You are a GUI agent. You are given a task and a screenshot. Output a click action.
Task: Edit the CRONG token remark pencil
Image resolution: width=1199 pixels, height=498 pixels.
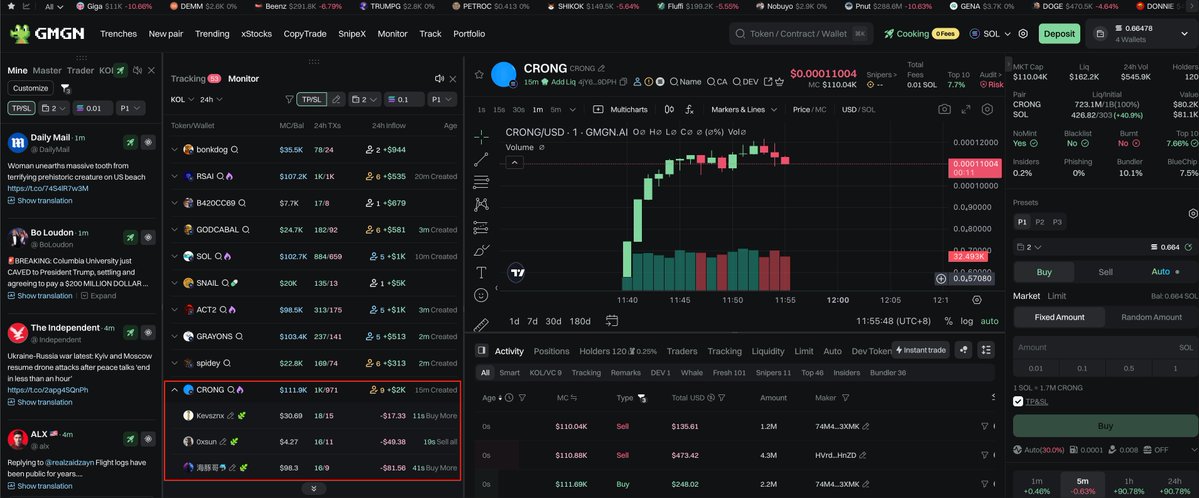point(601,69)
